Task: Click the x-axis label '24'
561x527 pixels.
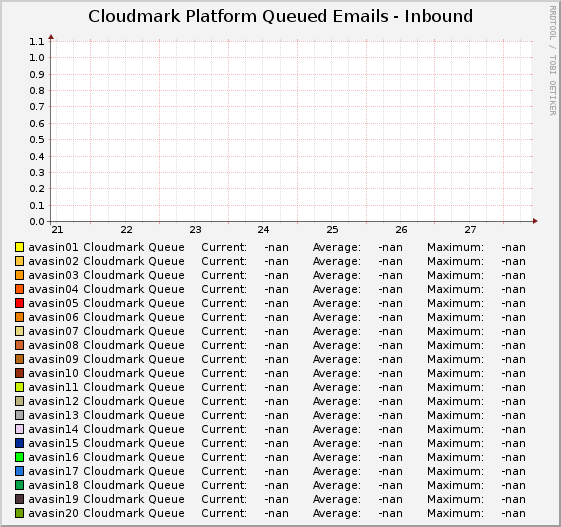Action: click(263, 230)
